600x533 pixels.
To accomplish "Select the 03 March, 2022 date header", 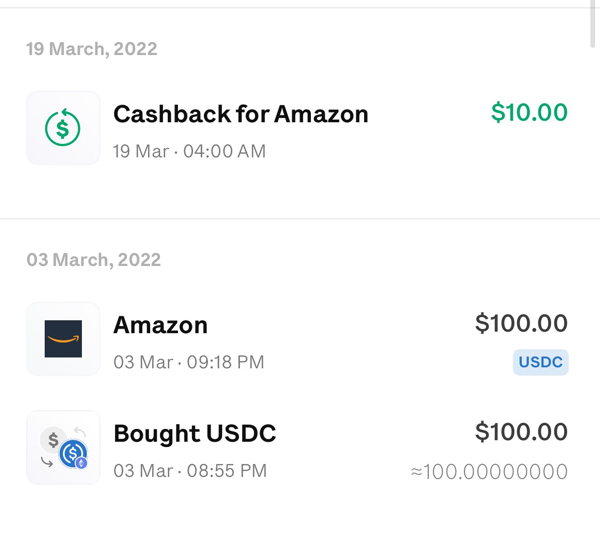I will pyautogui.click(x=93, y=260).
